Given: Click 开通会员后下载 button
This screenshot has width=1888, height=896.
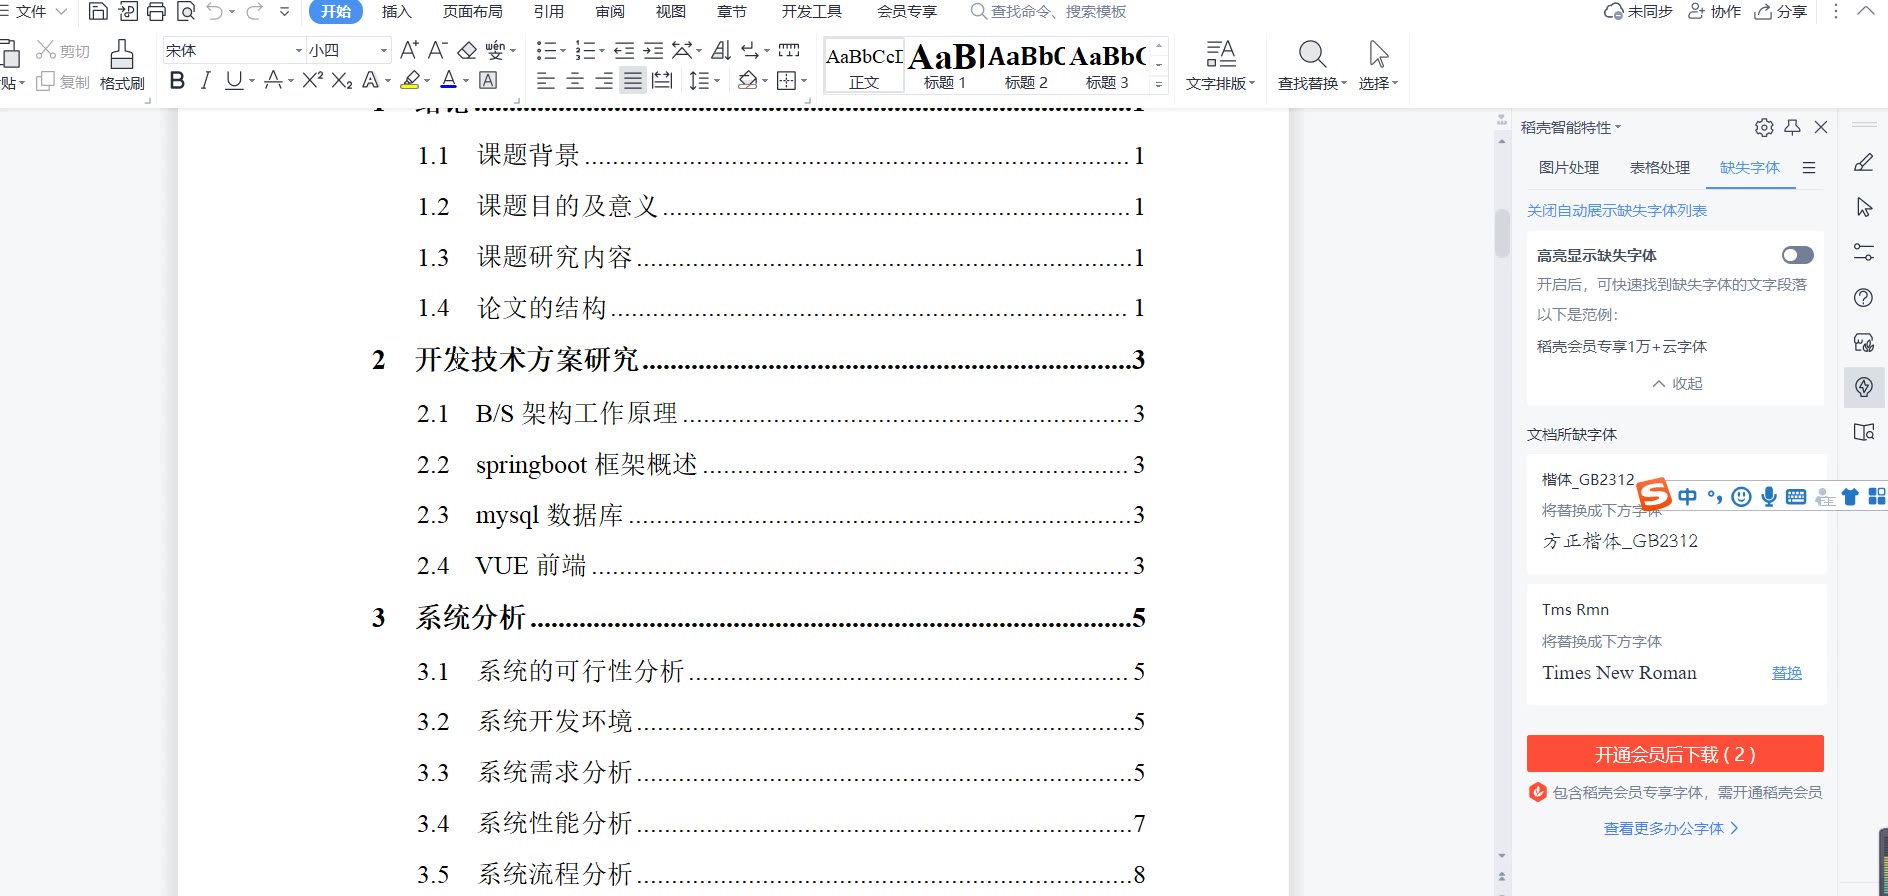Looking at the screenshot, I should [x=1675, y=754].
